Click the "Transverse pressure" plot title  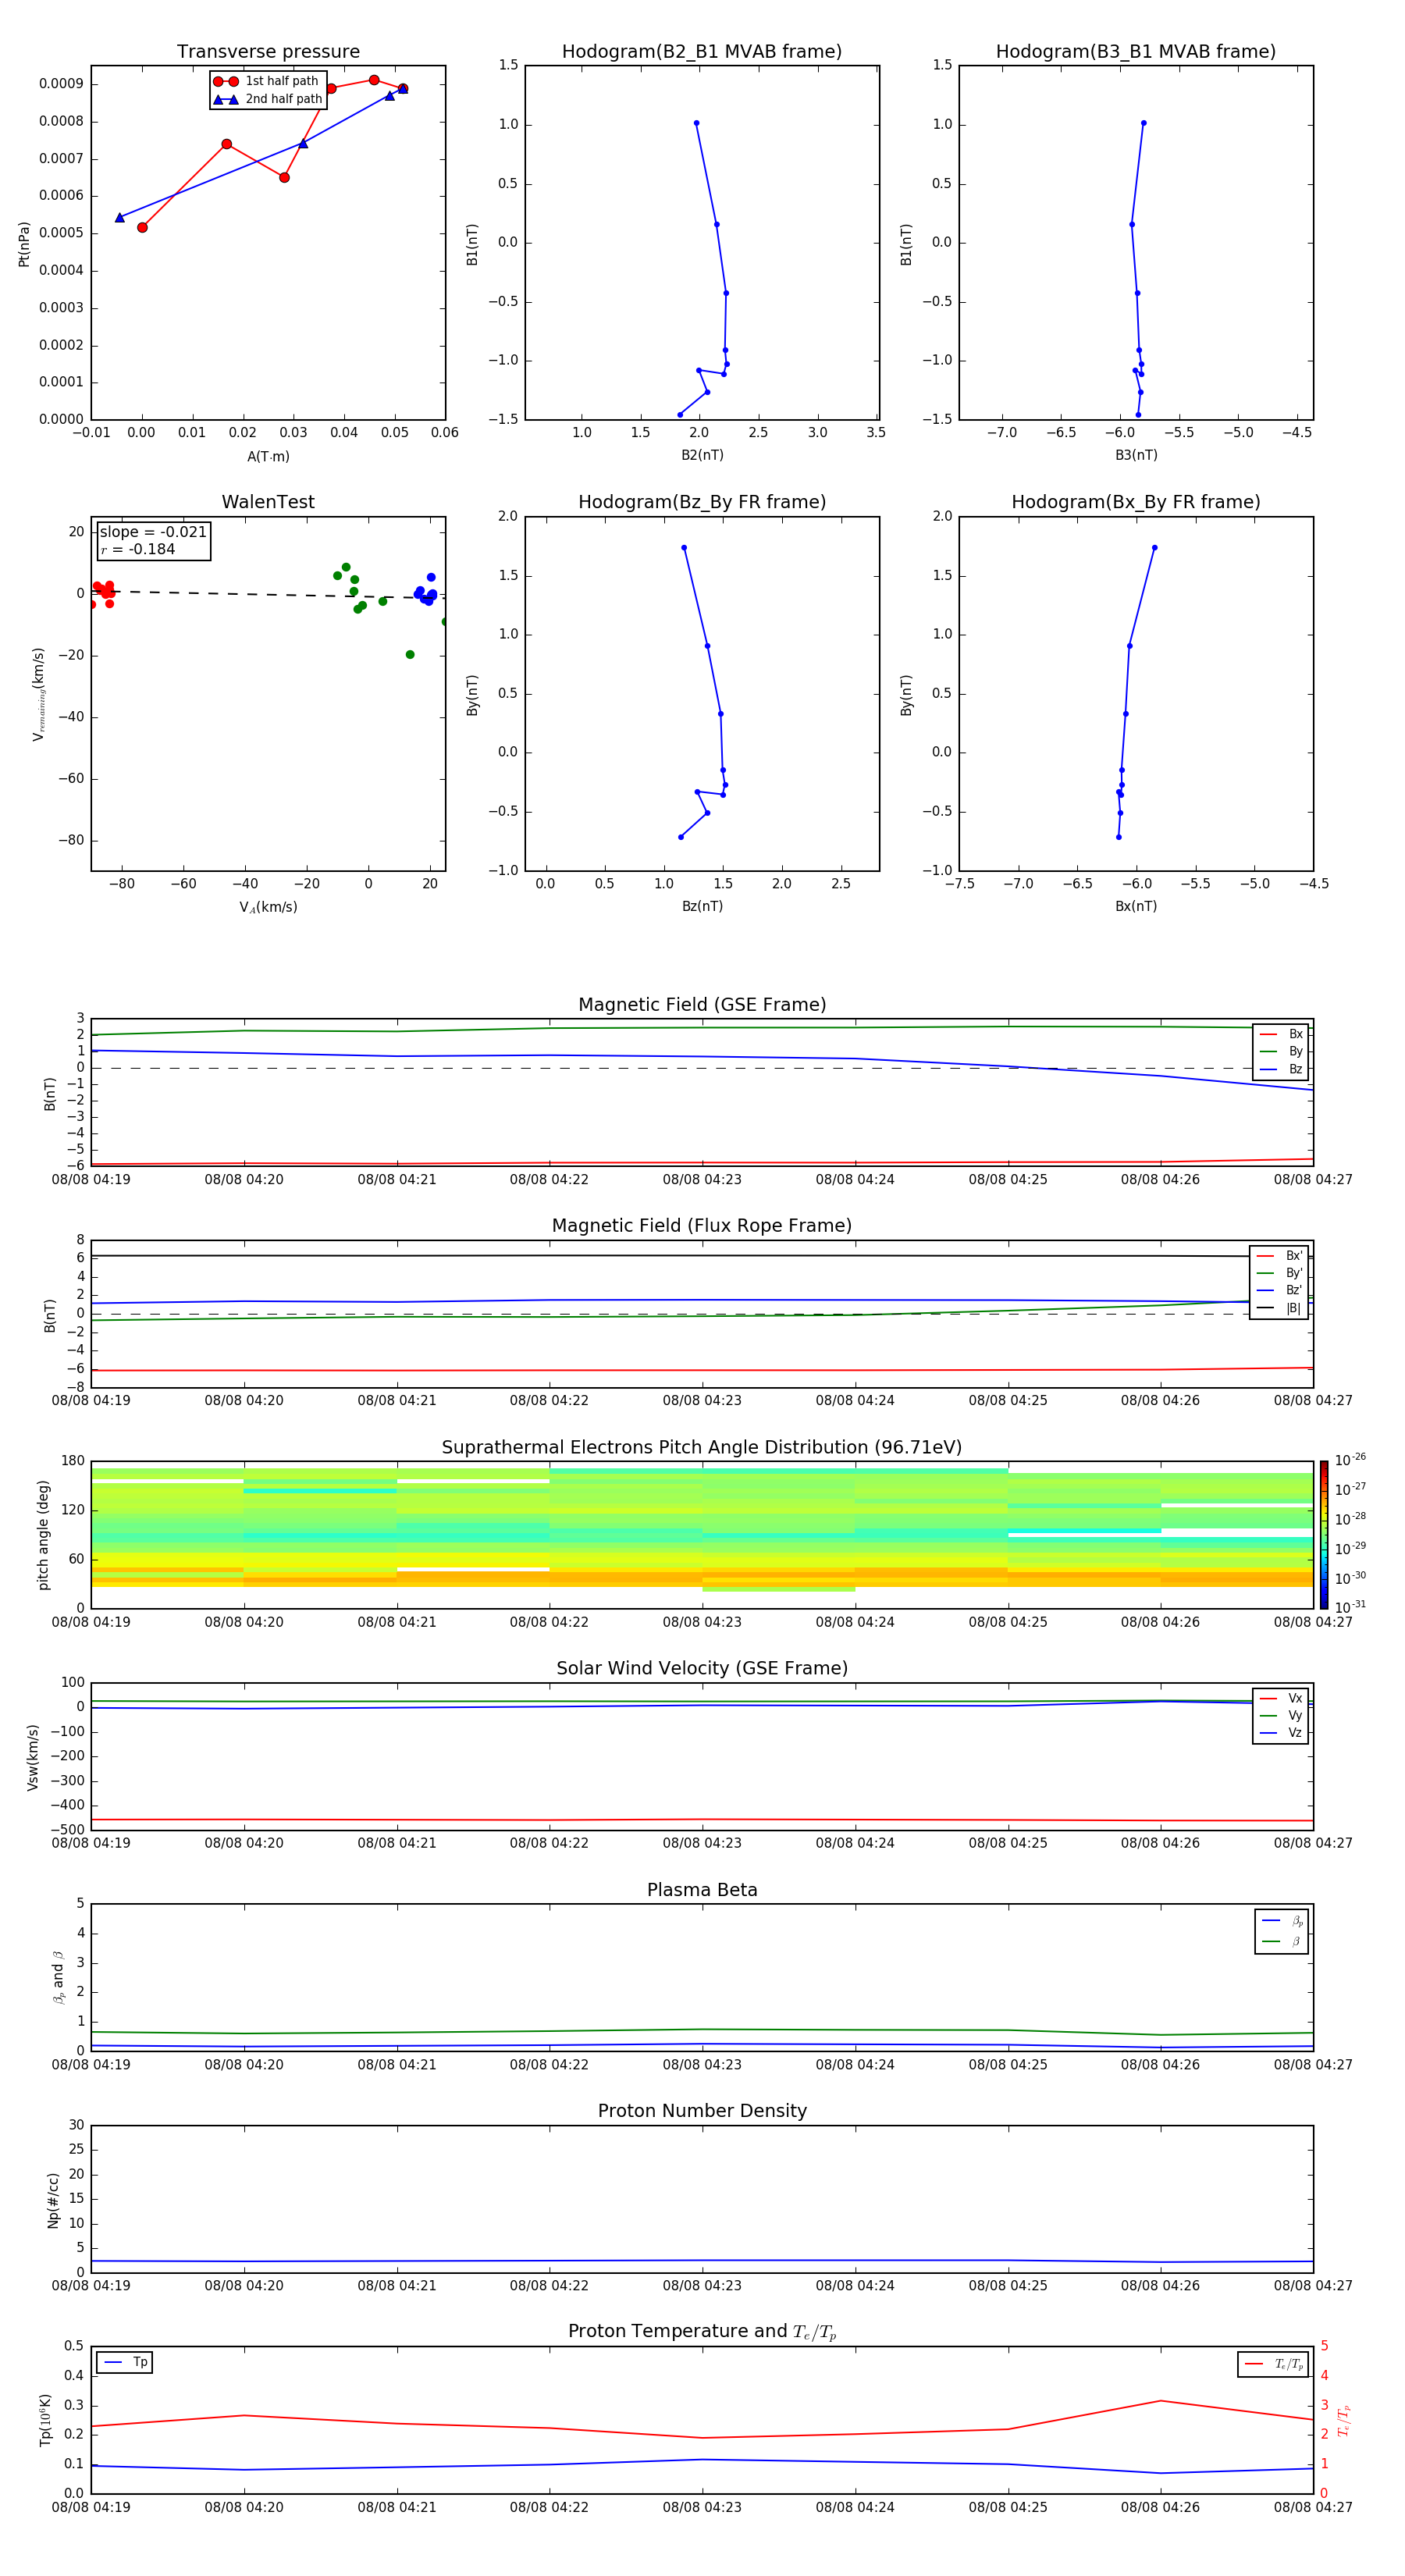coord(268,52)
